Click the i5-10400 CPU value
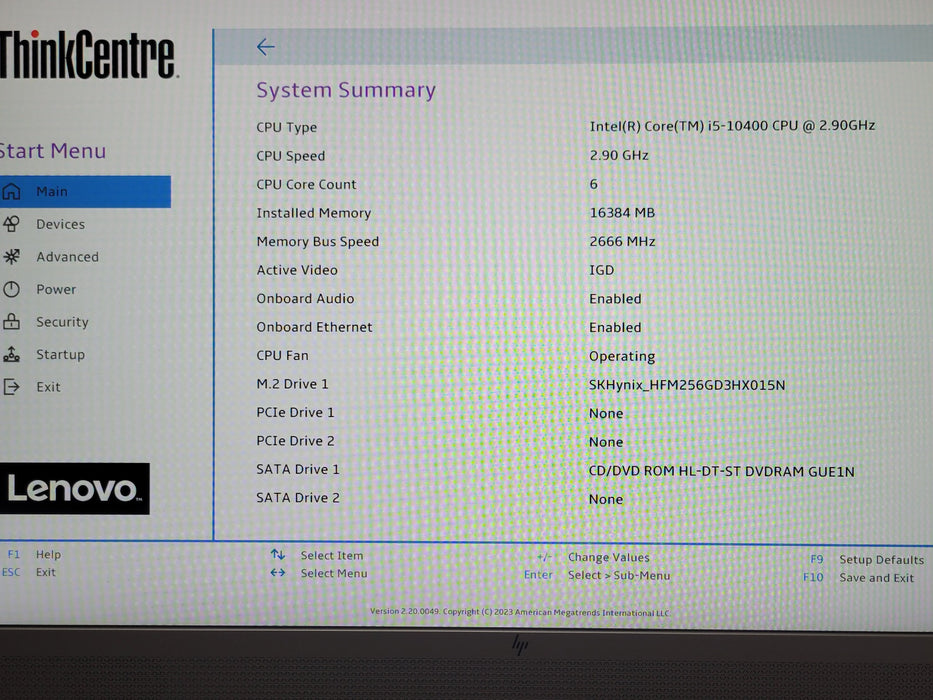The image size is (933, 700). [732, 126]
